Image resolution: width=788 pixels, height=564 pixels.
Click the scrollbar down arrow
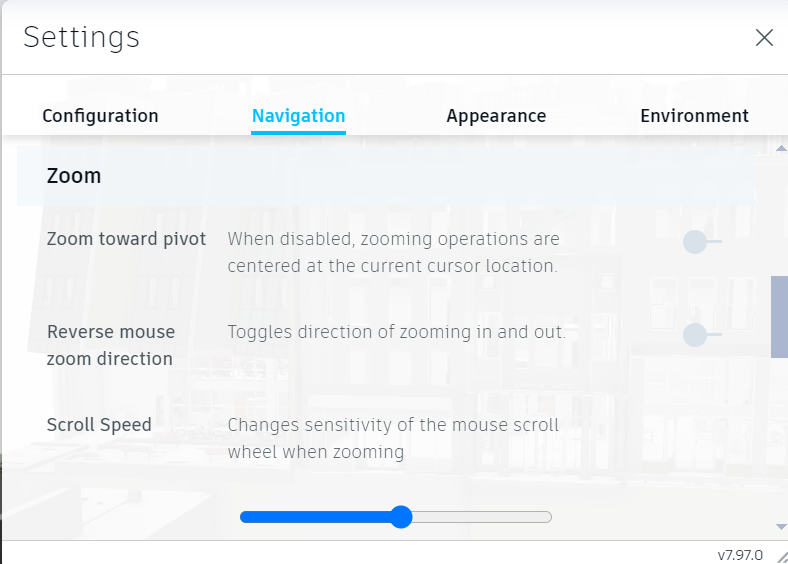781,526
